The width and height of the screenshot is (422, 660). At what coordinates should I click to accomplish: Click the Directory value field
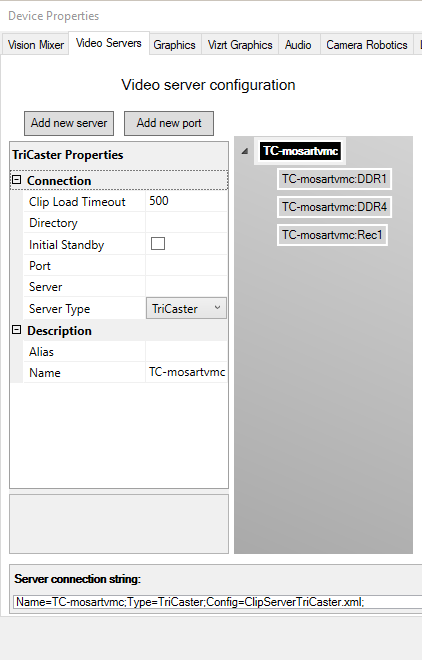click(x=186, y=223)
